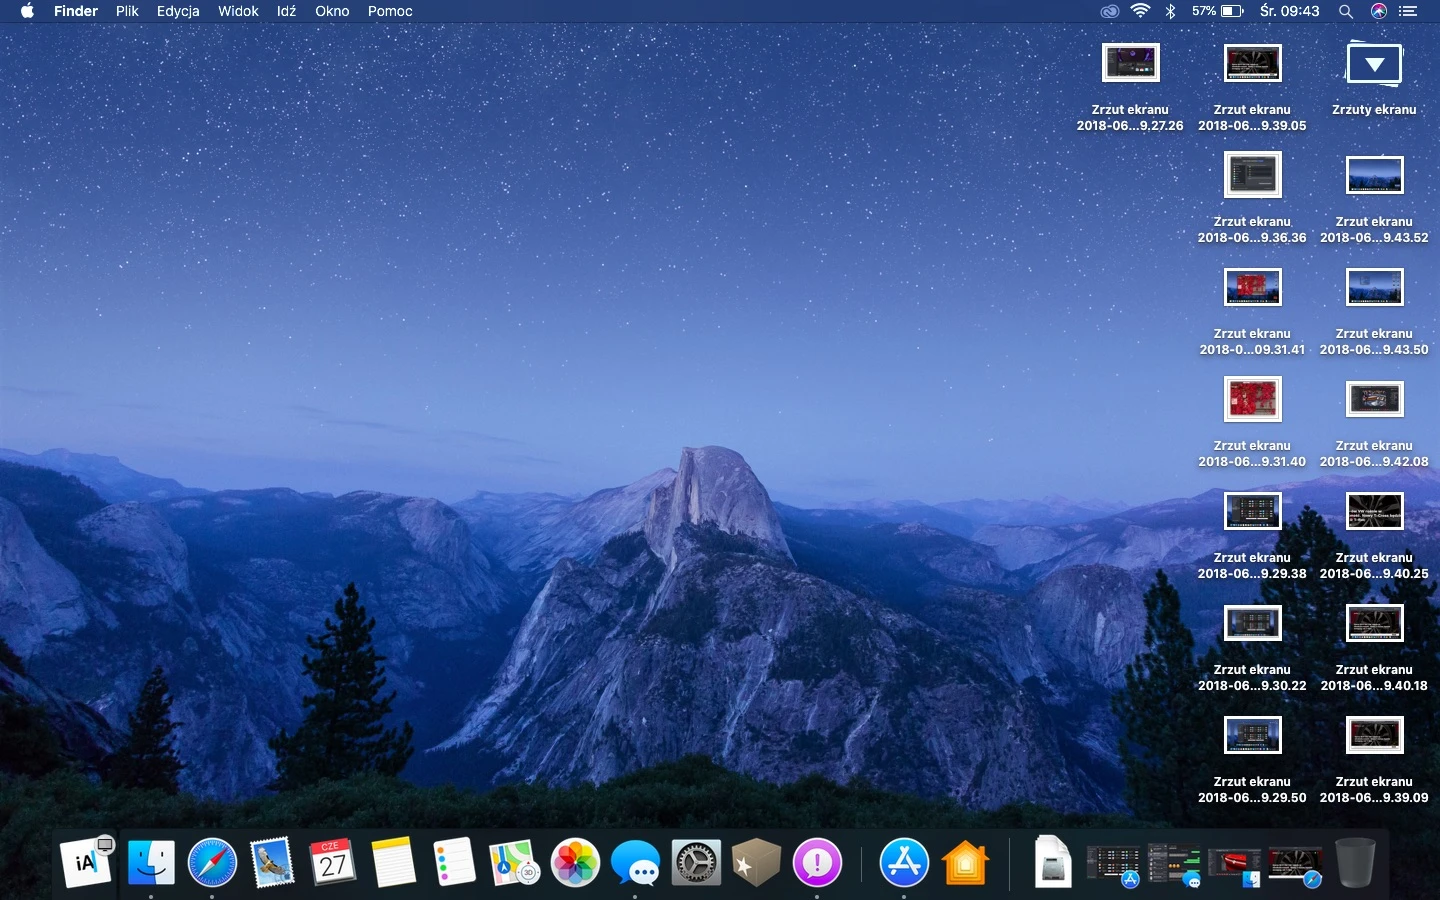
Task: Launch the Photos app in Dock
Action: pos(575,862)
